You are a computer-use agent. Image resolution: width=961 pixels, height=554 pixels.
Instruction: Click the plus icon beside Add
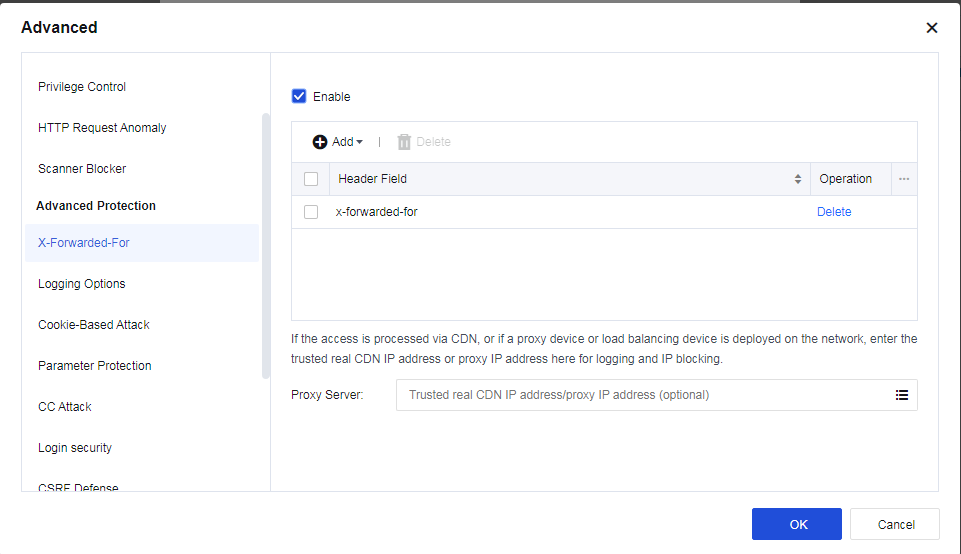(x=320, y=142)
